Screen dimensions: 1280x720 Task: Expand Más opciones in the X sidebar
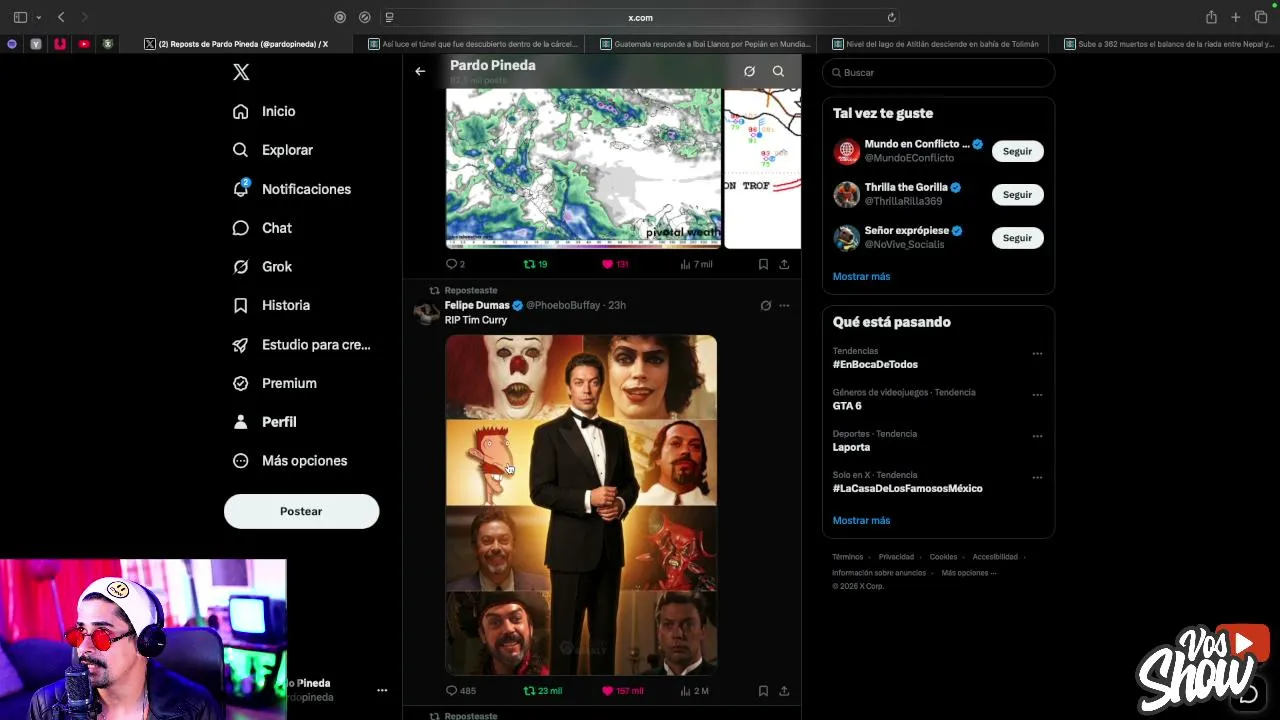pos(290,461)
